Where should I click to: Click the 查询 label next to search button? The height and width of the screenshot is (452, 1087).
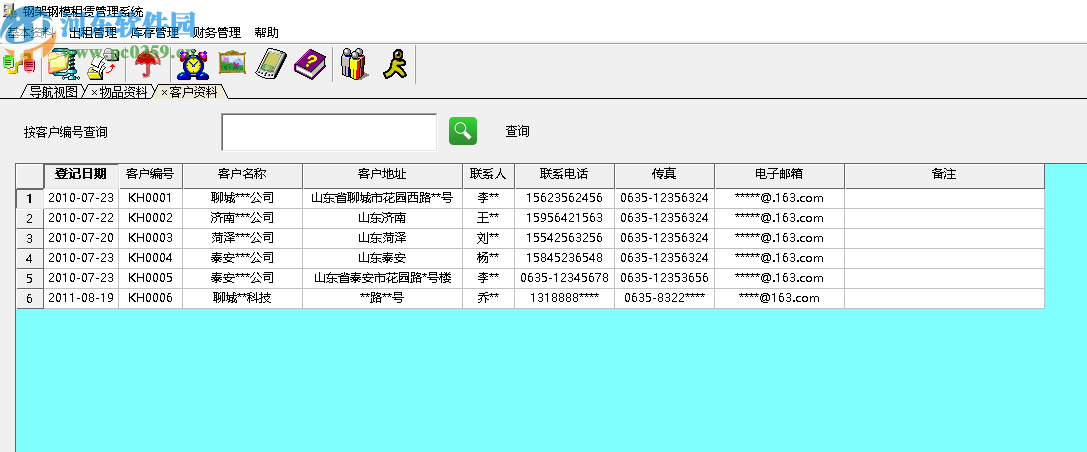(517, 131)
